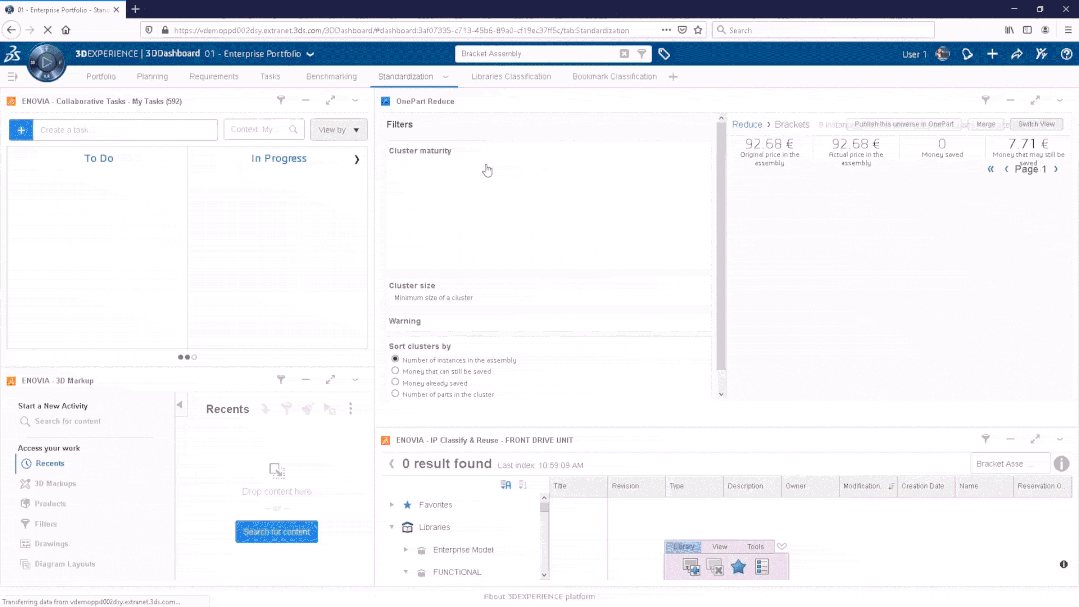Screen dimensions: 1079x607
Task: Click the list properties toolbar icon
Action: [762, 567]
